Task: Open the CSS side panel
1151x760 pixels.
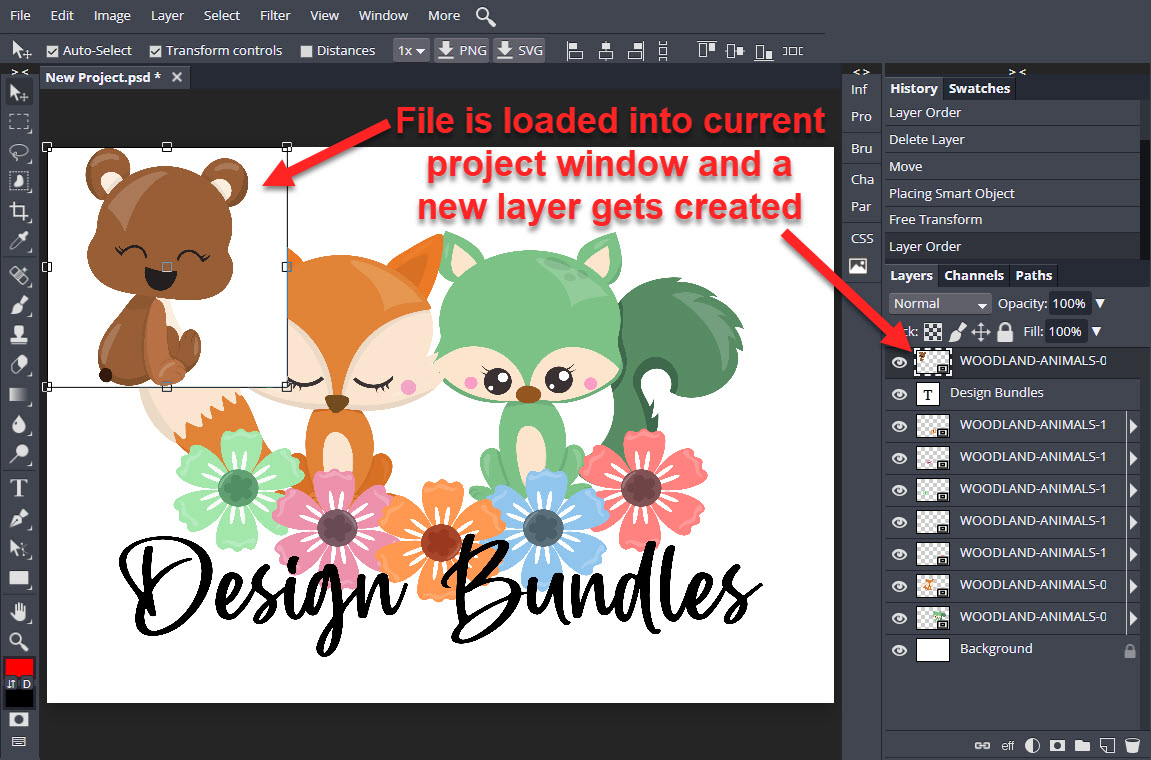Action: click(862, 239)
